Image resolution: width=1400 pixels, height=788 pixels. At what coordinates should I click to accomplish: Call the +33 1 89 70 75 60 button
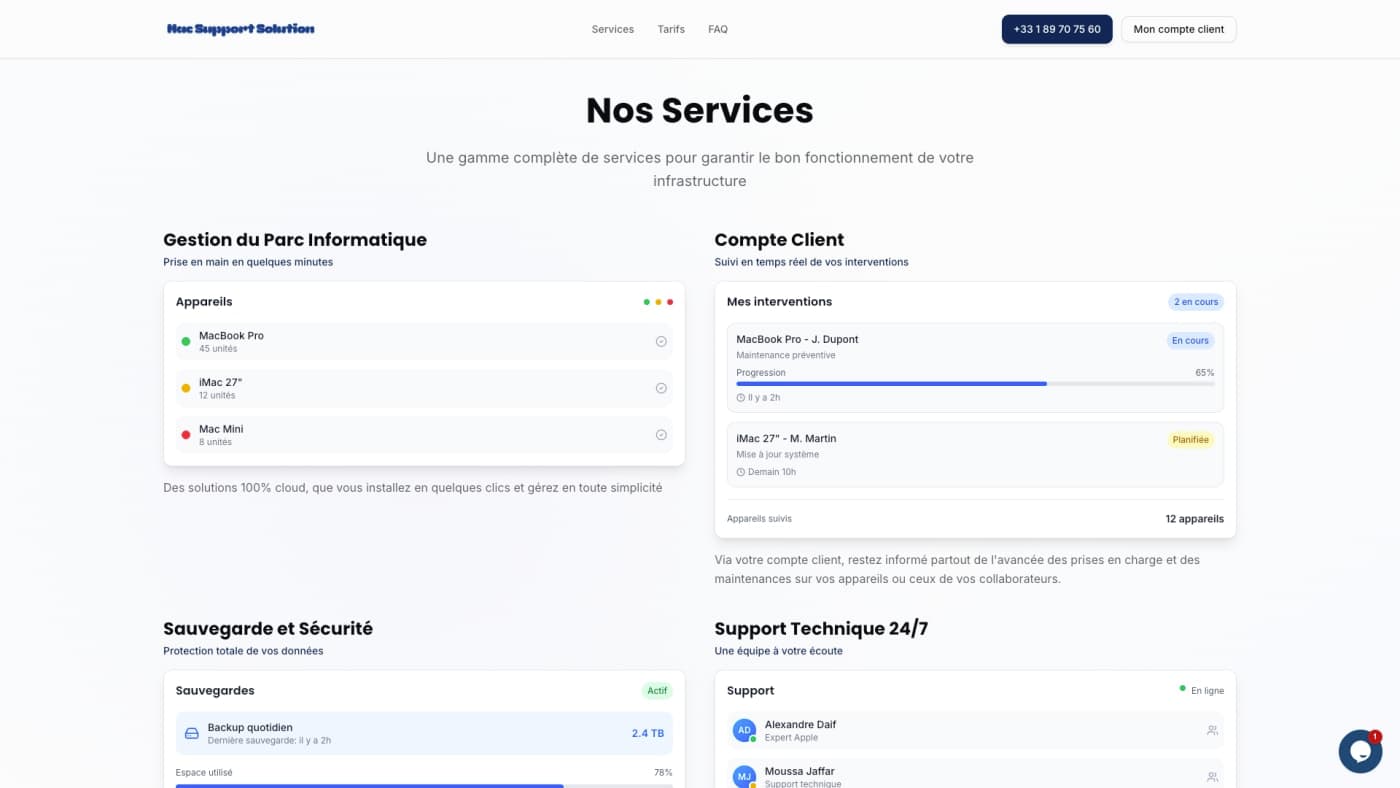(1056, 29)
